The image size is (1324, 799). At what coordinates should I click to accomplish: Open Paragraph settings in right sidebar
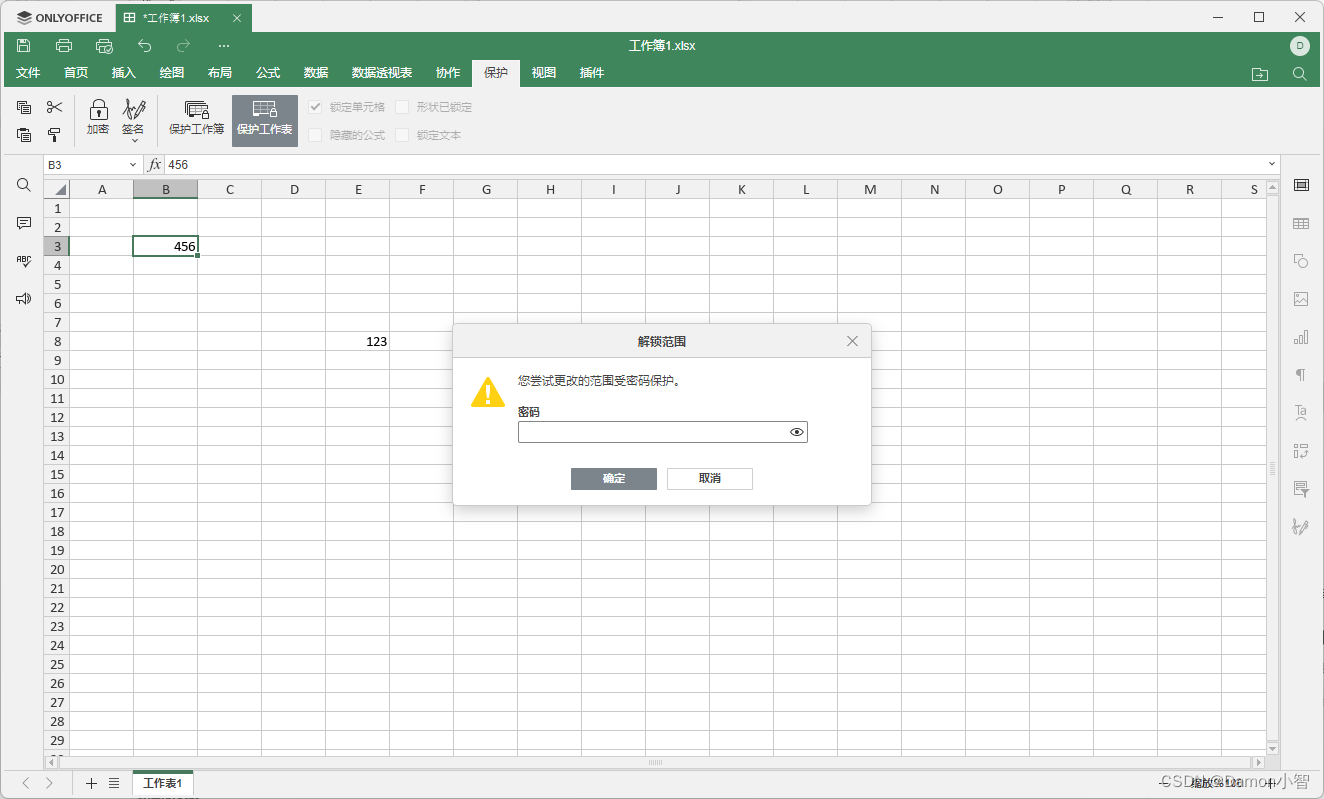coord(1301,375)
